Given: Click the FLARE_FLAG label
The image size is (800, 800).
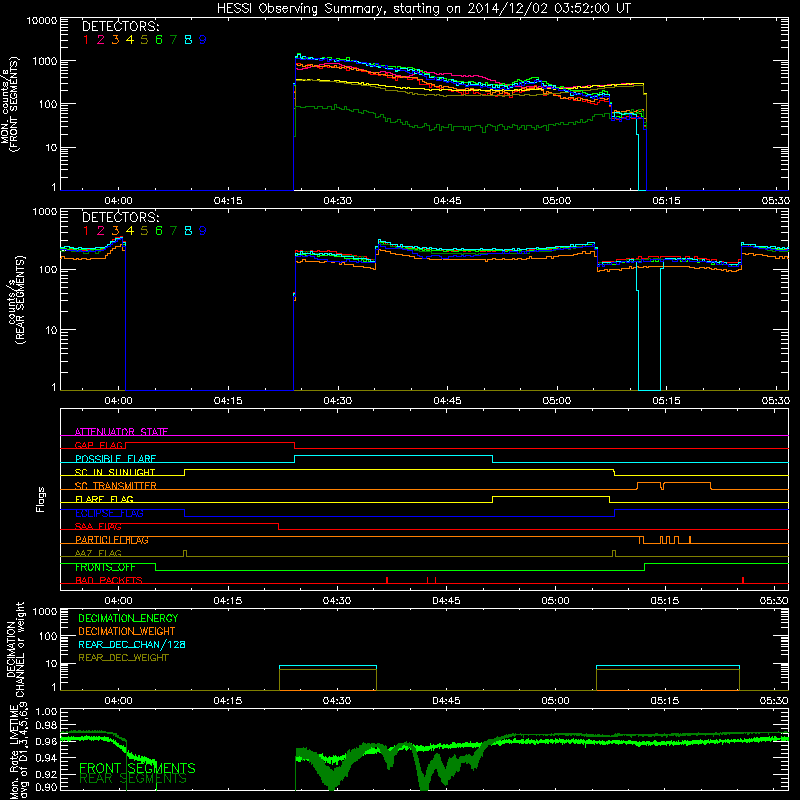Looking at the screenshot, I should click(104, 499).
